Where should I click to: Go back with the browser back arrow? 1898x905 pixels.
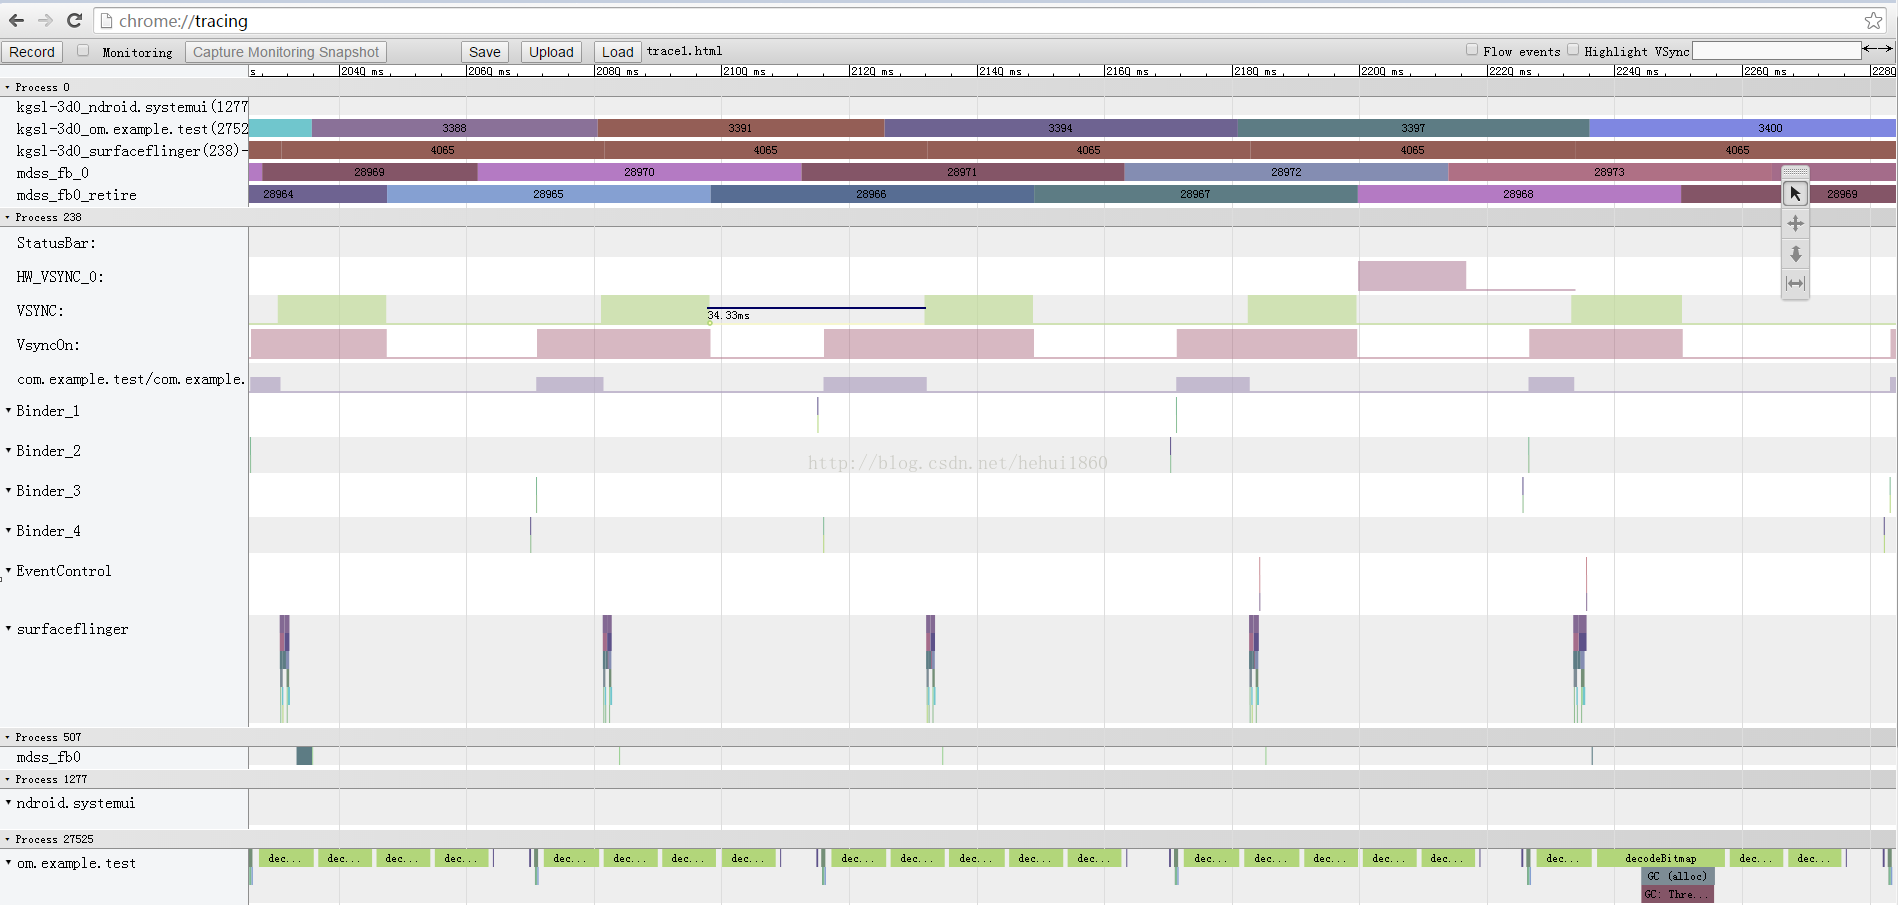[16, 20]
